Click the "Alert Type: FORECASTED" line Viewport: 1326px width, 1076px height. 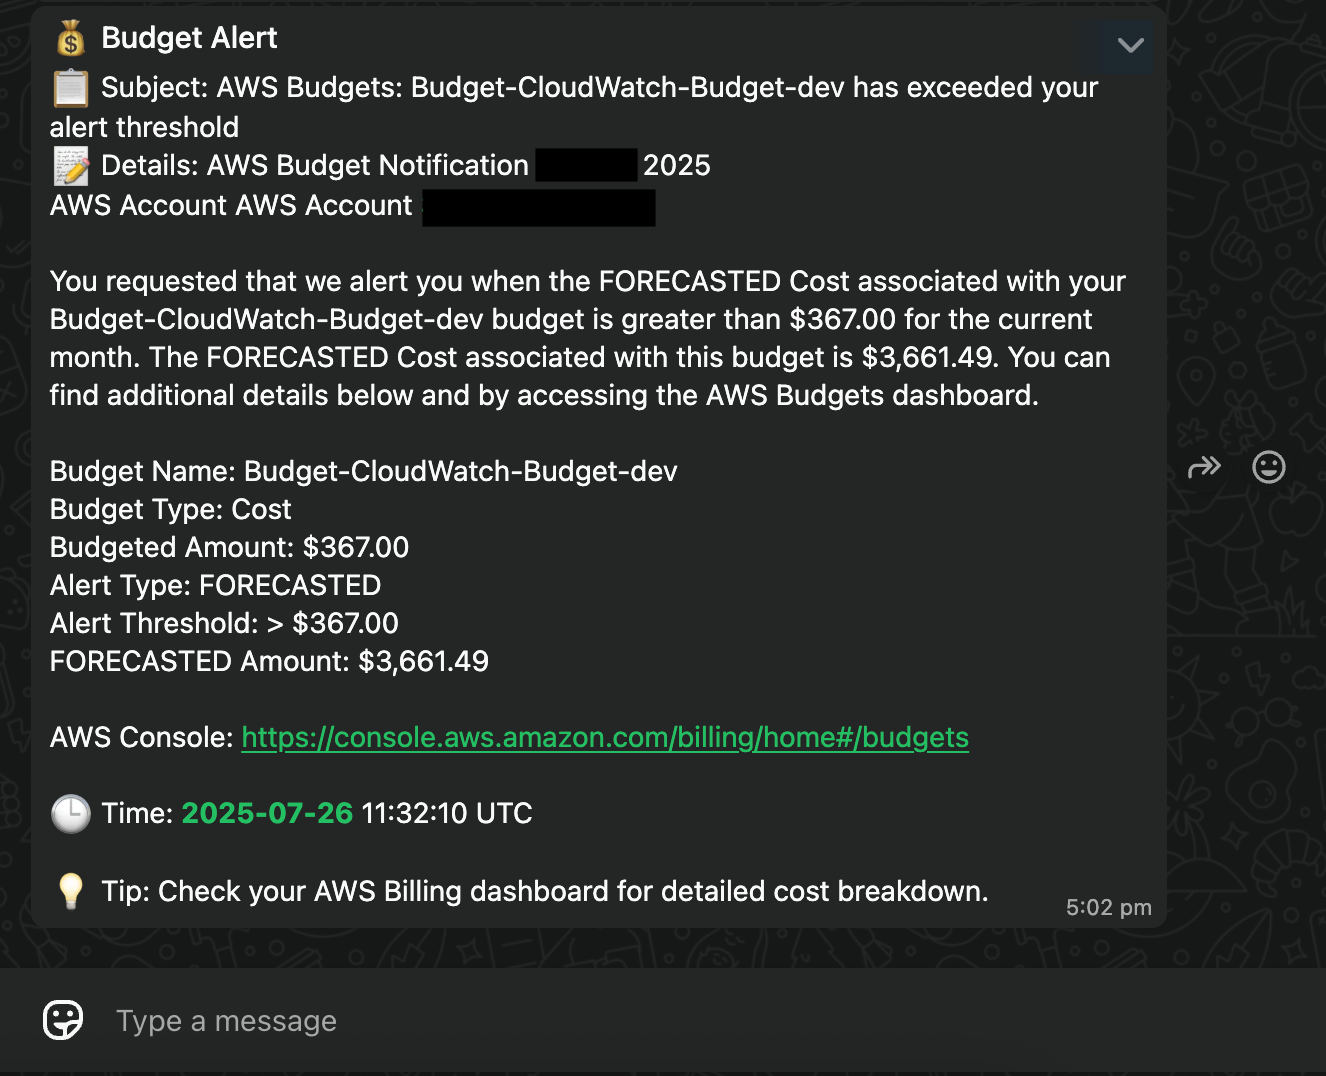[x=215, y=586]
